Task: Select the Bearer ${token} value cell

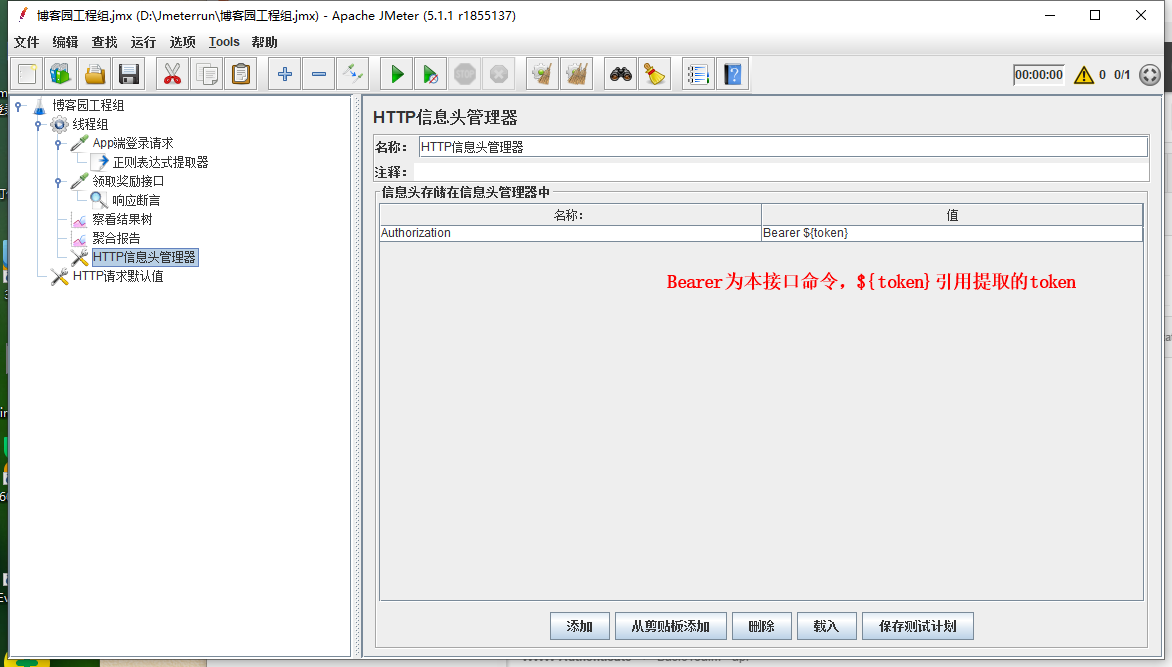Action: coord(952,233)
